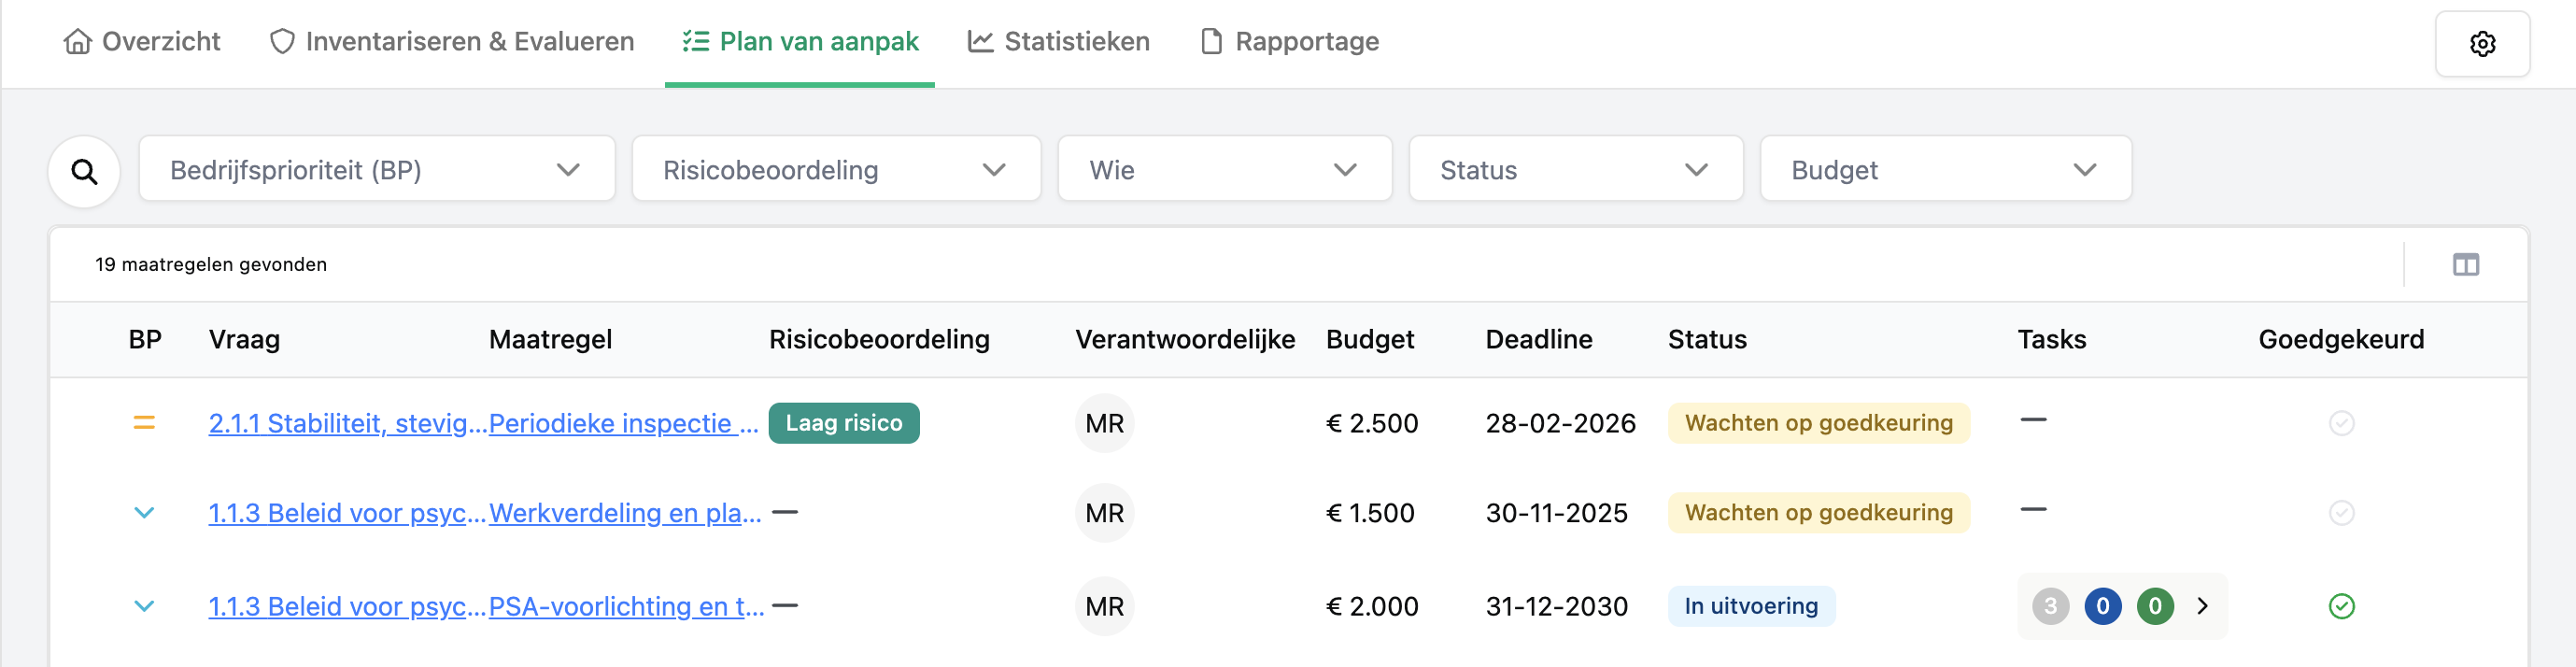Click MR avatar for Periodieke inspectie row
Screen dimensions: 2576x667
tap(1104, 423)
